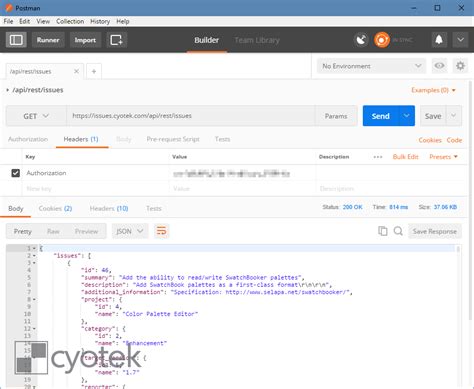This screenshot has width=474, height=389.
Task: Click the interceptor satellite icon
Action: [361, 40]
